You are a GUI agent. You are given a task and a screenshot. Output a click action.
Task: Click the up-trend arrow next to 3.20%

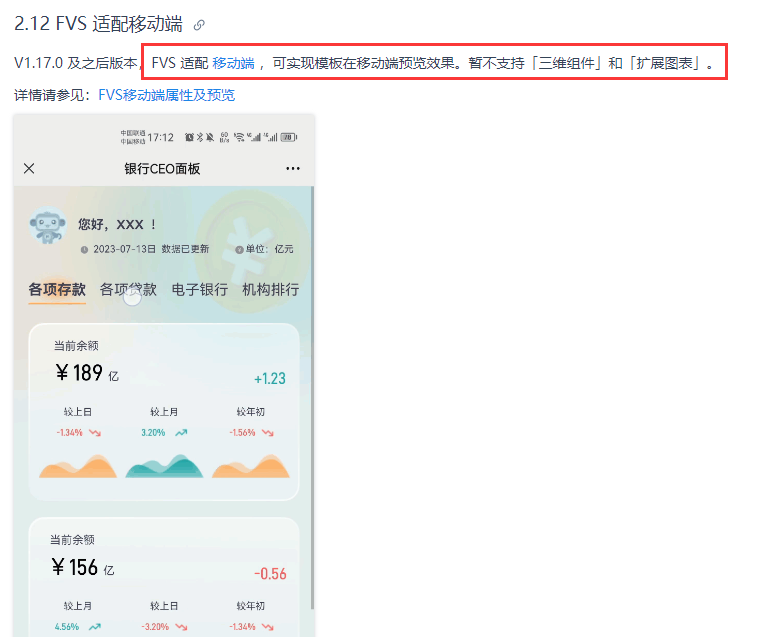pos(181,433)
